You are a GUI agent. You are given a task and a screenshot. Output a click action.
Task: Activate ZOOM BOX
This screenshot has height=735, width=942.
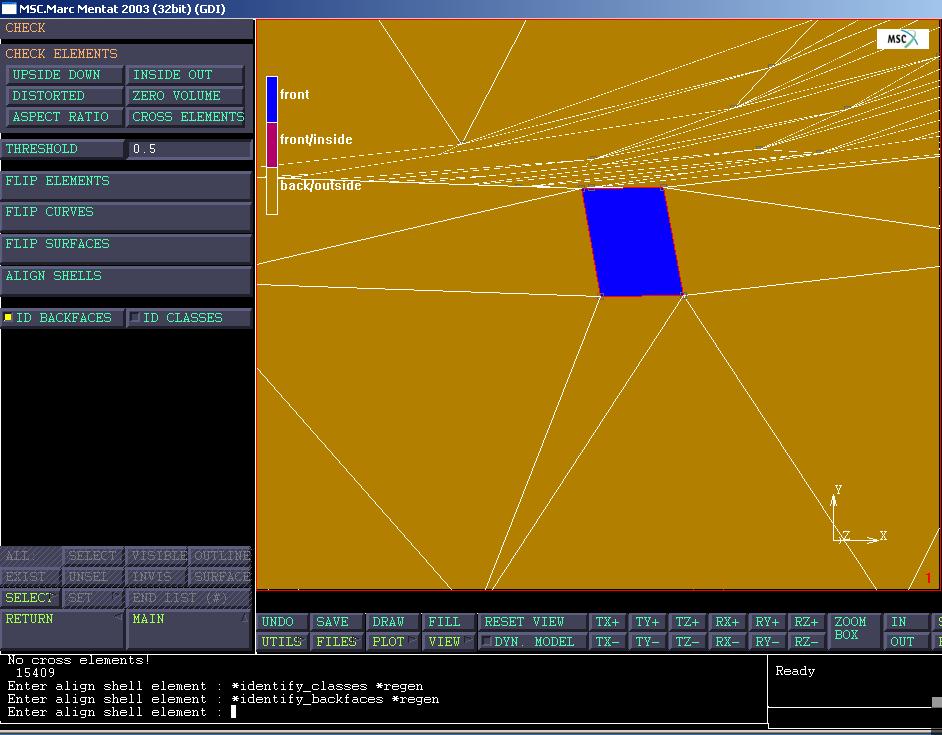[854, 631]
